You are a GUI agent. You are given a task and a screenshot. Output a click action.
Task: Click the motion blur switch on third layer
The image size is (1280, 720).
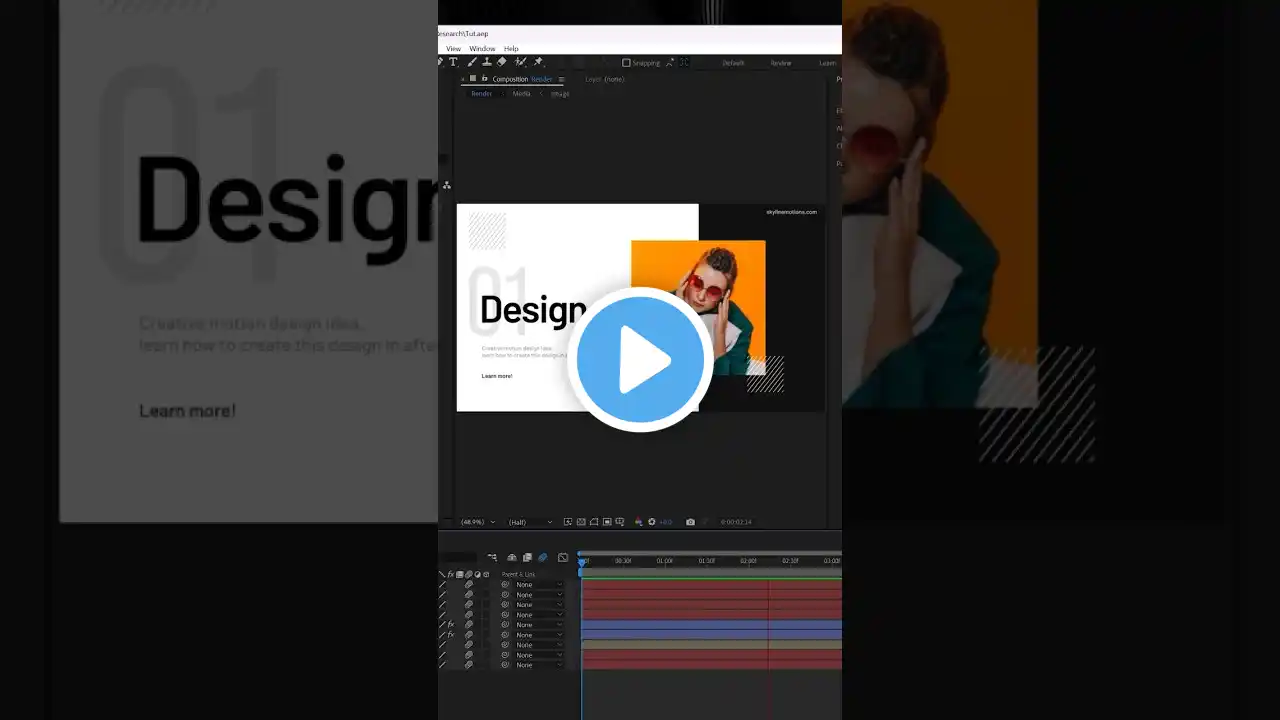pyautogui.click(x=469, y=604)
